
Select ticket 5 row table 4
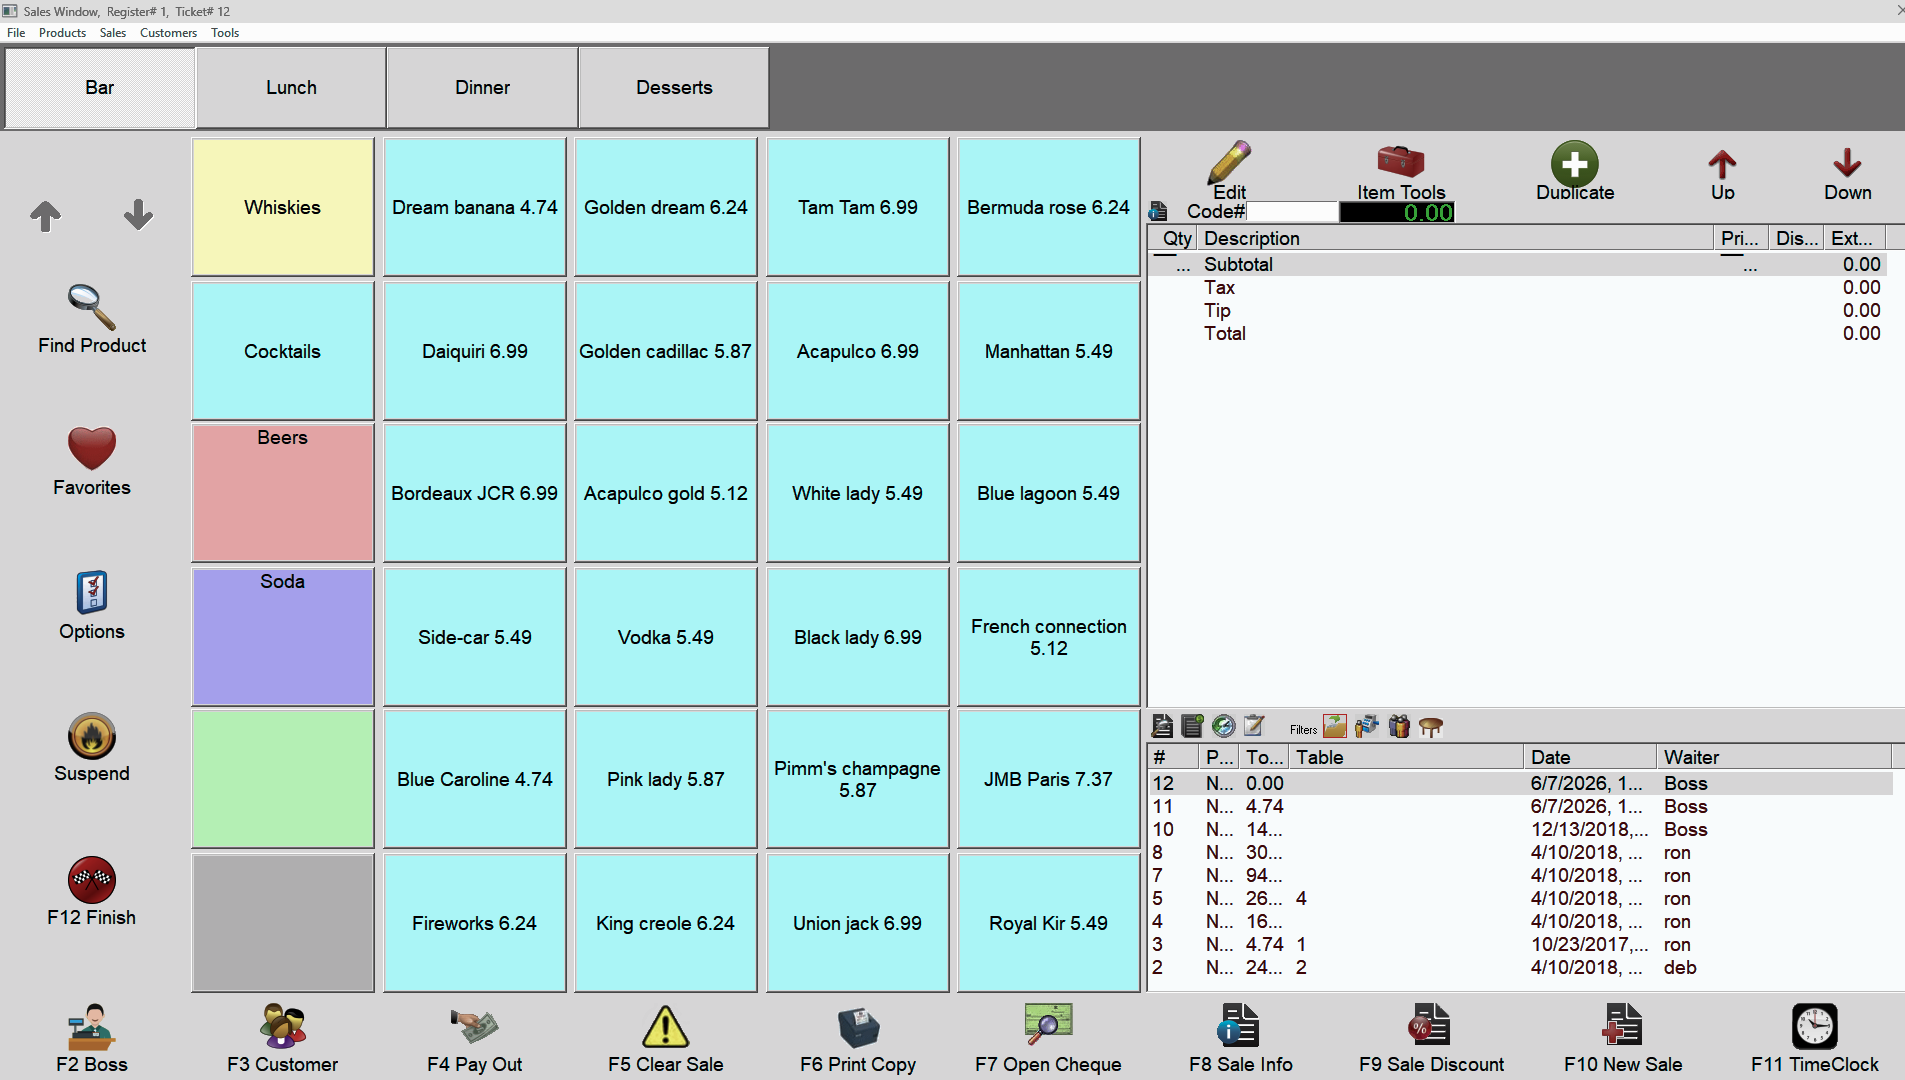click(1520, 898)
